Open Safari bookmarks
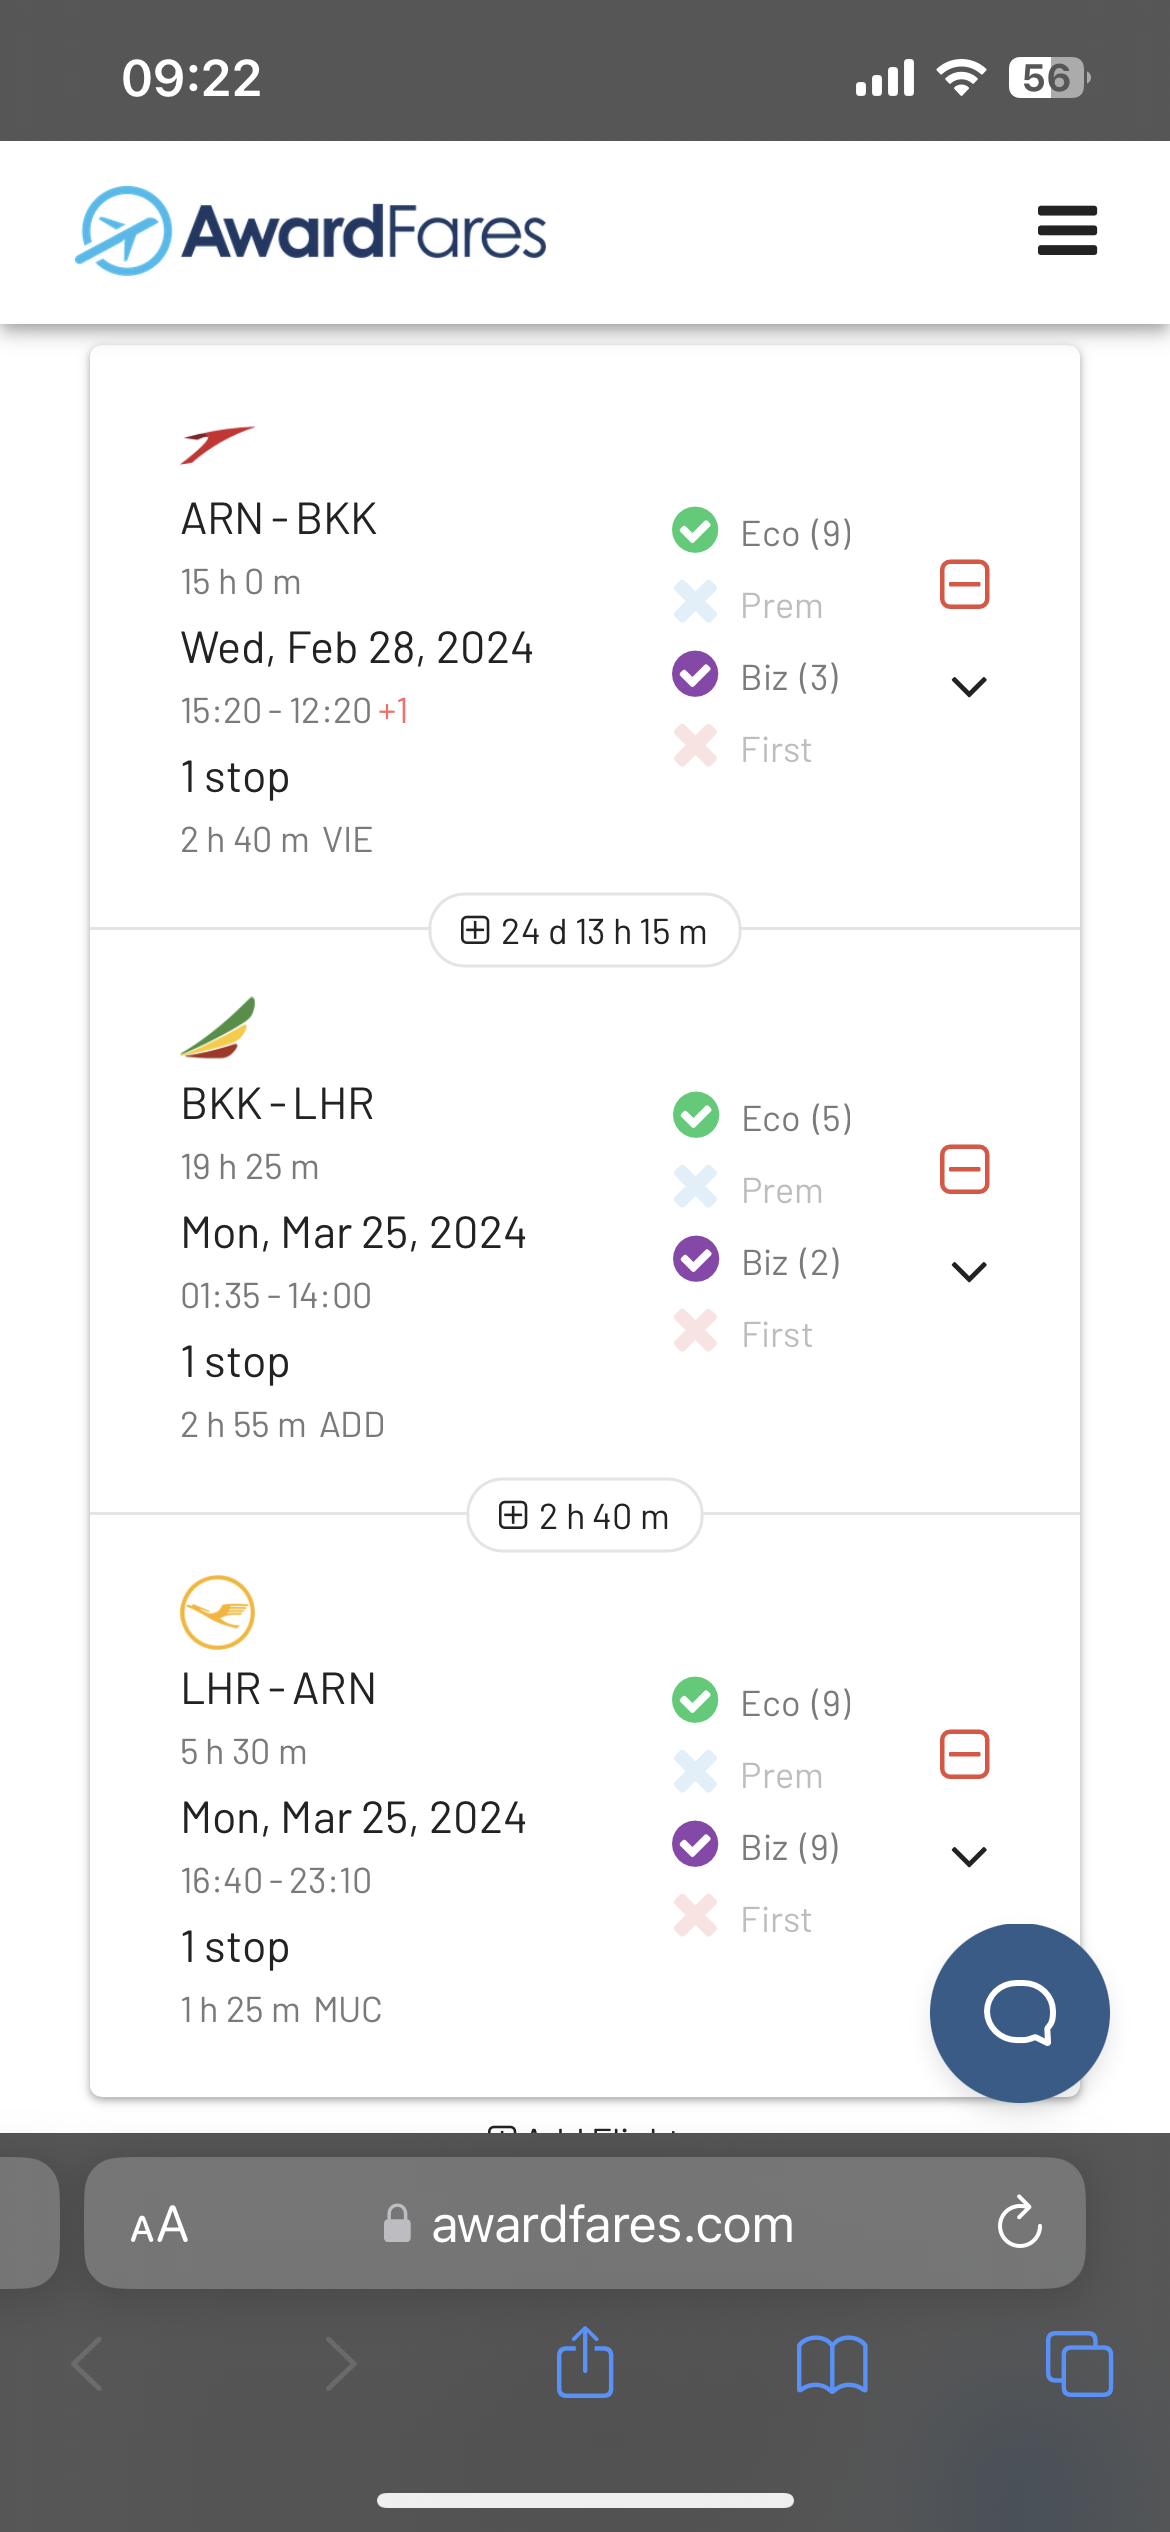 click(x=832, y=2364)
